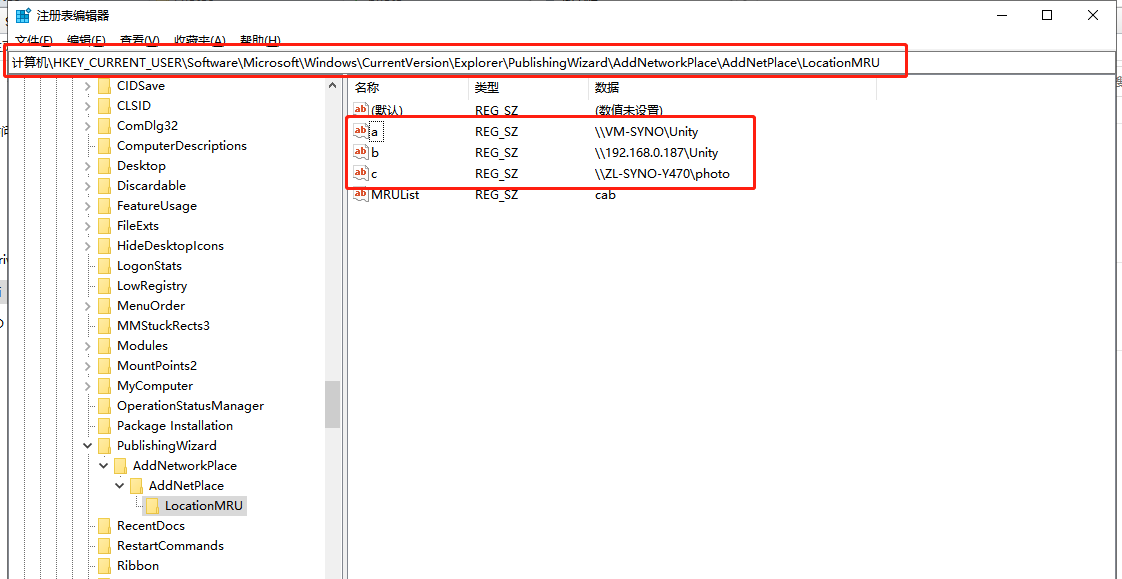The image size is (1122, 579).
Task: Expand the CLSID tree node
Action: (x=88, y=106)
